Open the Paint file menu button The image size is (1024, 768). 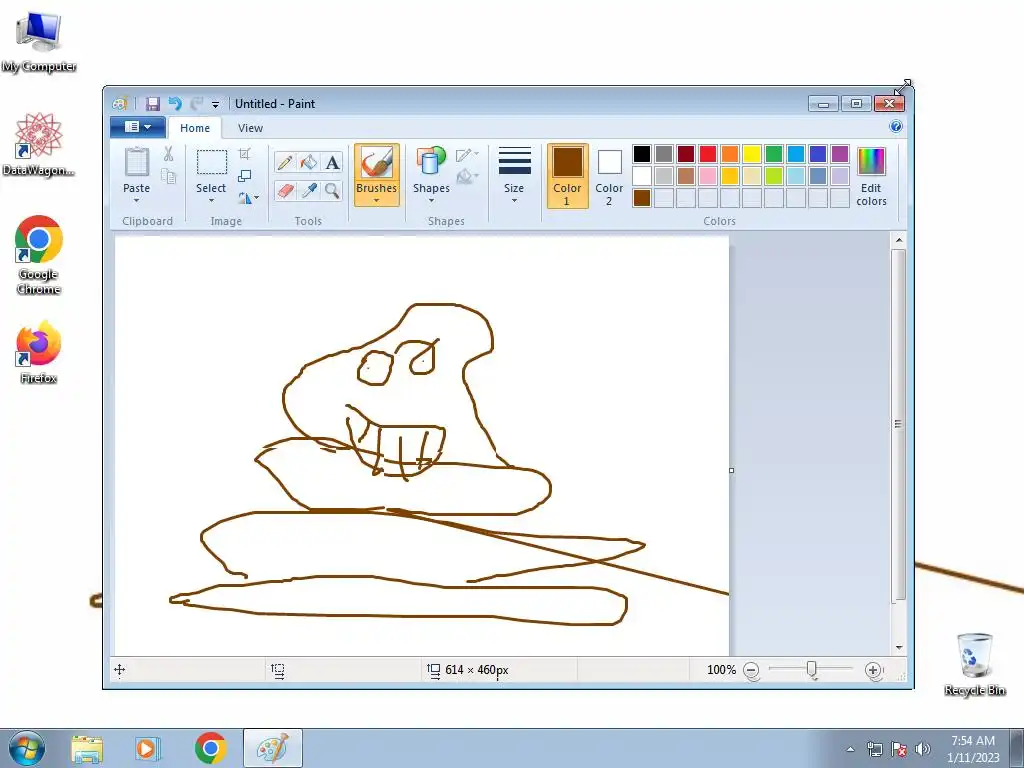click(x=137, y=127)
